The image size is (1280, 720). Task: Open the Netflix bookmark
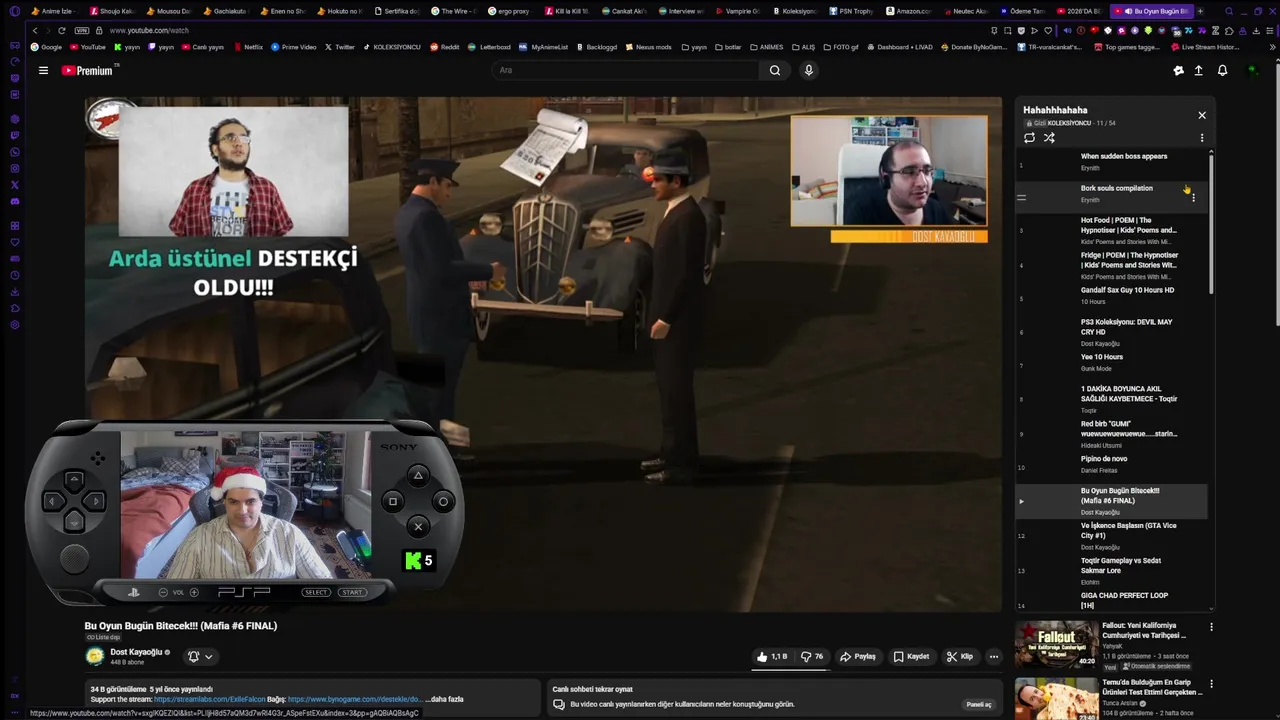(247, 47)
